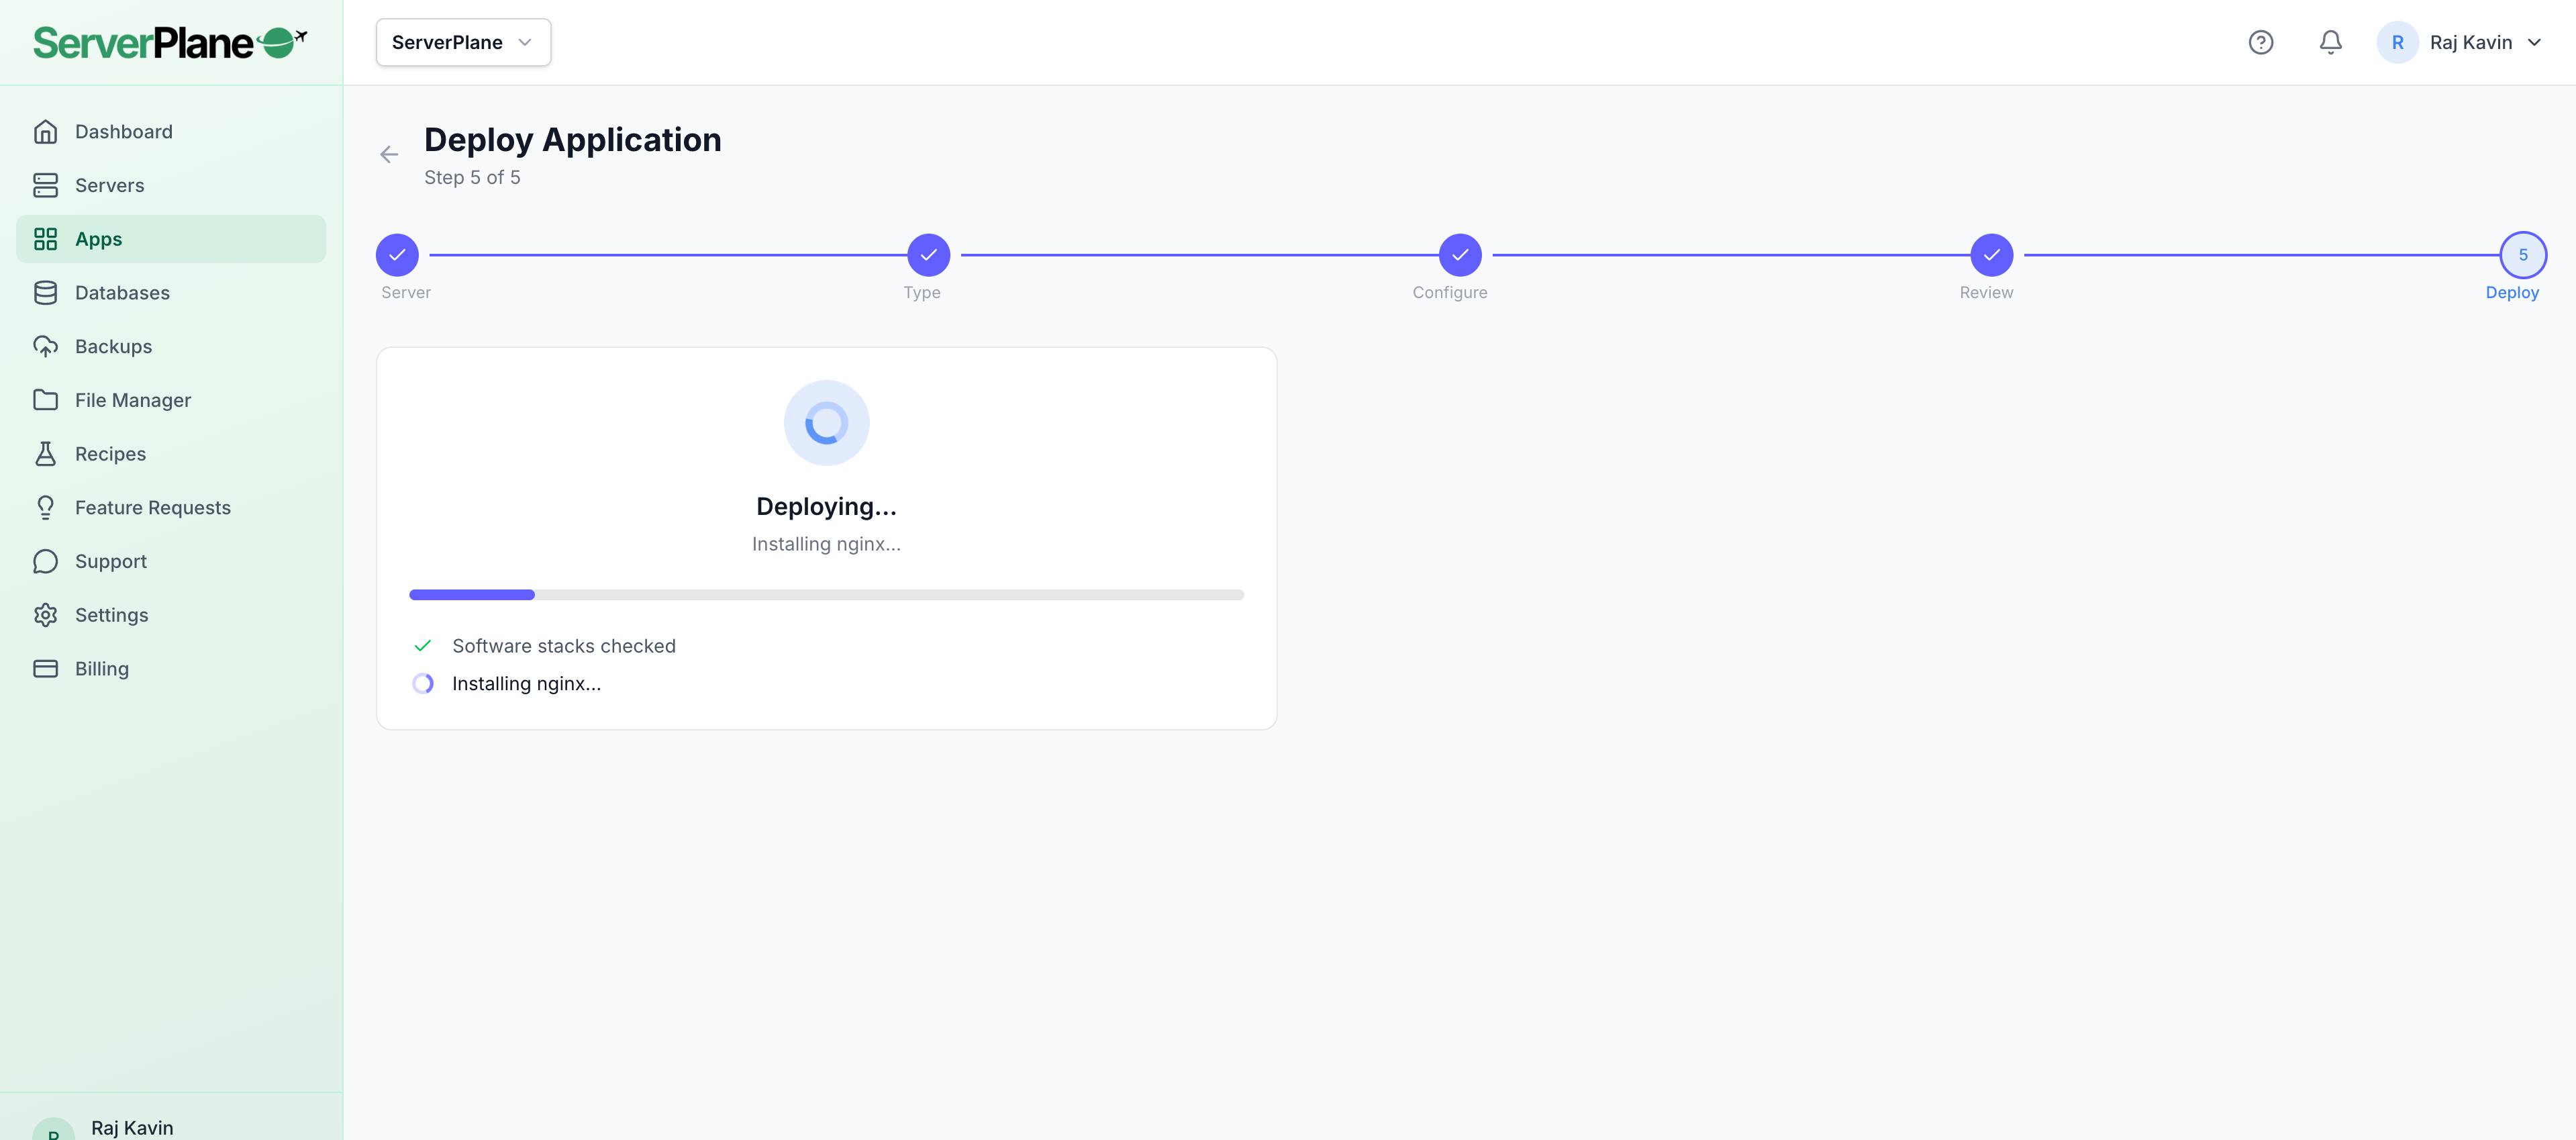The width and height of the screenshot is (2576, 1140).
Task: Expand the ServerPlane workspace dropdown
Action: click(463, 42)
